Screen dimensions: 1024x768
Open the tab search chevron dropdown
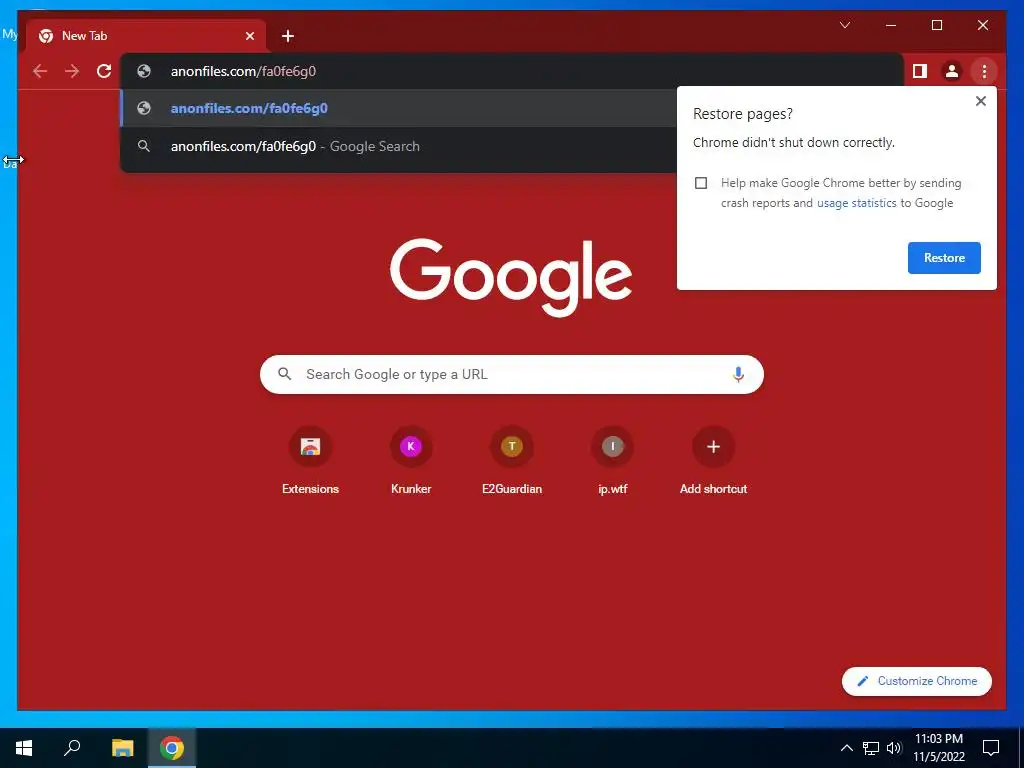point(844,25)
